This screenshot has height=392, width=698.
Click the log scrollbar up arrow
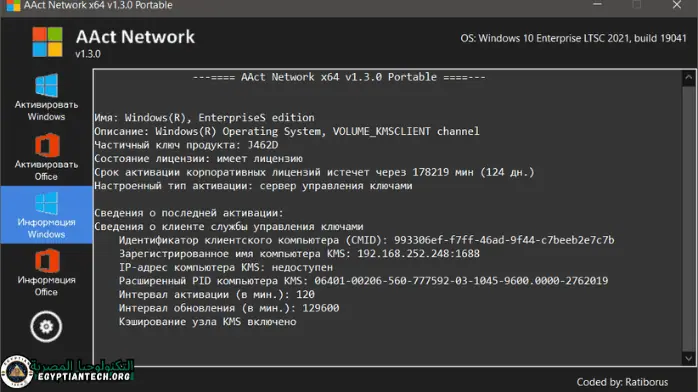click(x=689, y=77)
